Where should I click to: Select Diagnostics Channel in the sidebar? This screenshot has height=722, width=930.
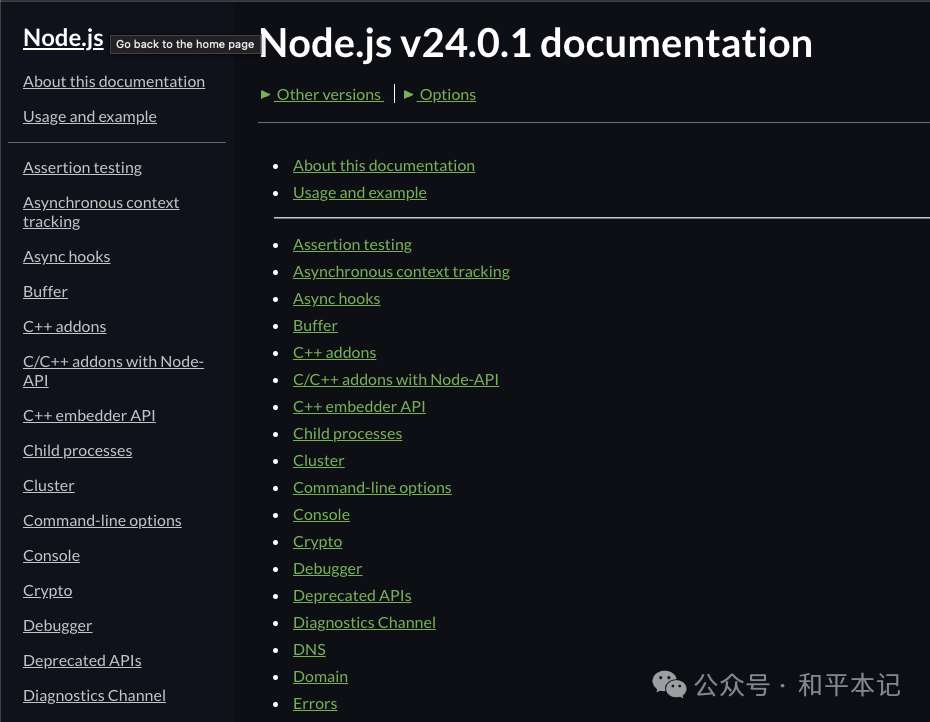[94, 696]
